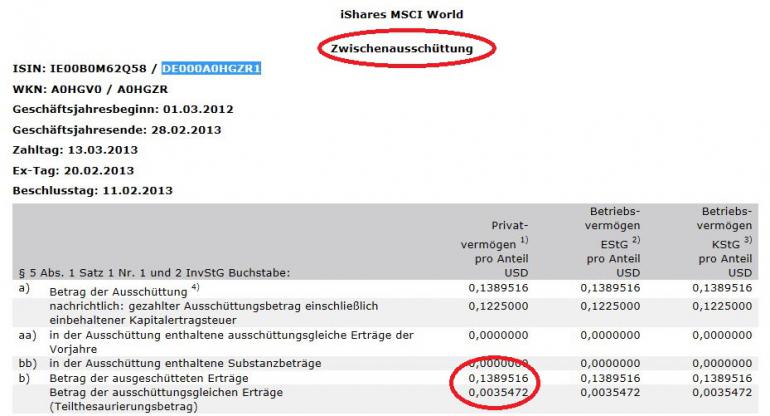Image resolution: width=770 pixels, height=416 pixels.
Task: Click EStG 0,0000000 in row bb)
Action: (x=610, y=363)
